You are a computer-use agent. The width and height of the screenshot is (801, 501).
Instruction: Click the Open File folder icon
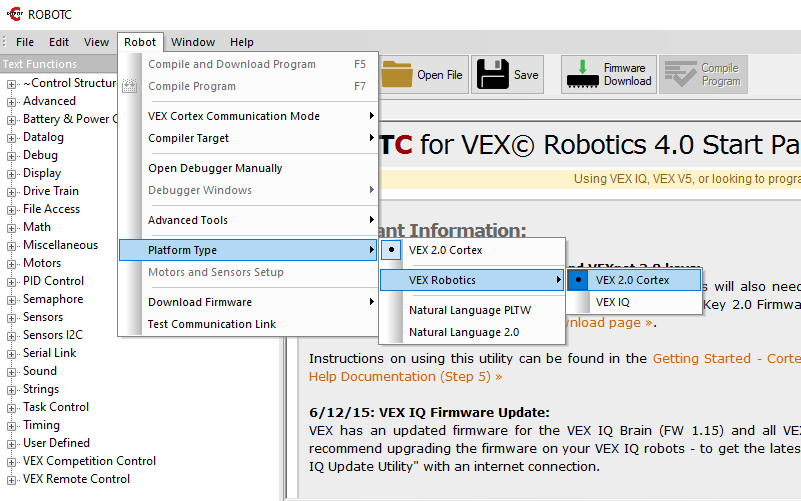(x=396, y=75)
